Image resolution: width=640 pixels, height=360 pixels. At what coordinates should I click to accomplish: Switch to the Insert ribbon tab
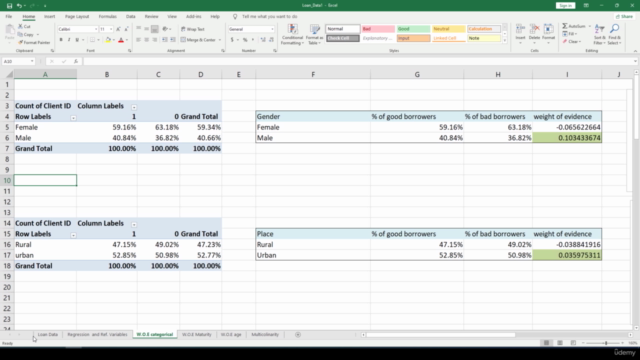pos(49,17)
